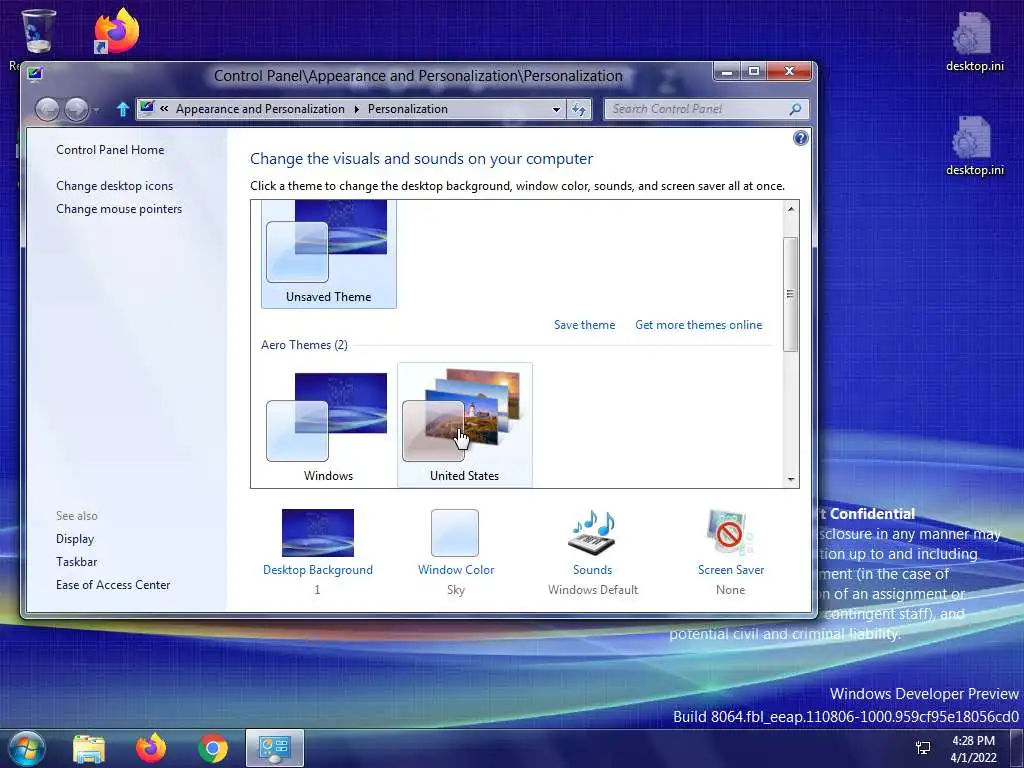Open Screen Saver settings icon
The height and width of the screenshot is (768, 1024).
pos(729,533)
